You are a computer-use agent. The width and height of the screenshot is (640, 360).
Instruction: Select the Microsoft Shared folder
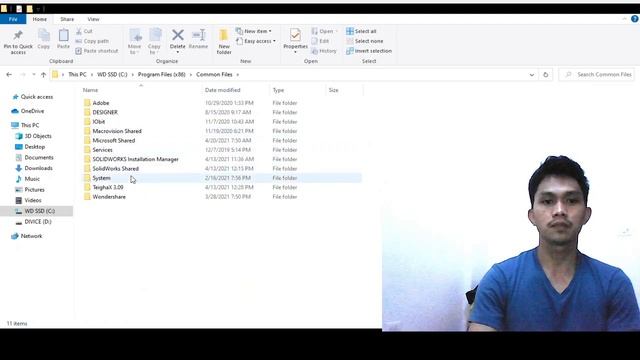113,140
